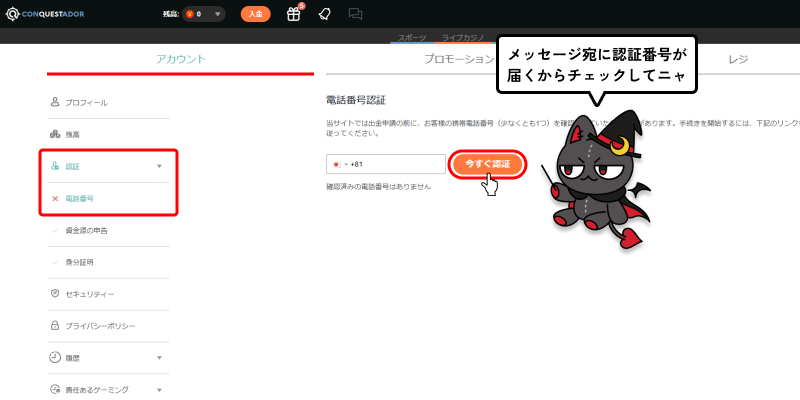
Task: Click the 電話番号認証 heading
Action: 356,101
